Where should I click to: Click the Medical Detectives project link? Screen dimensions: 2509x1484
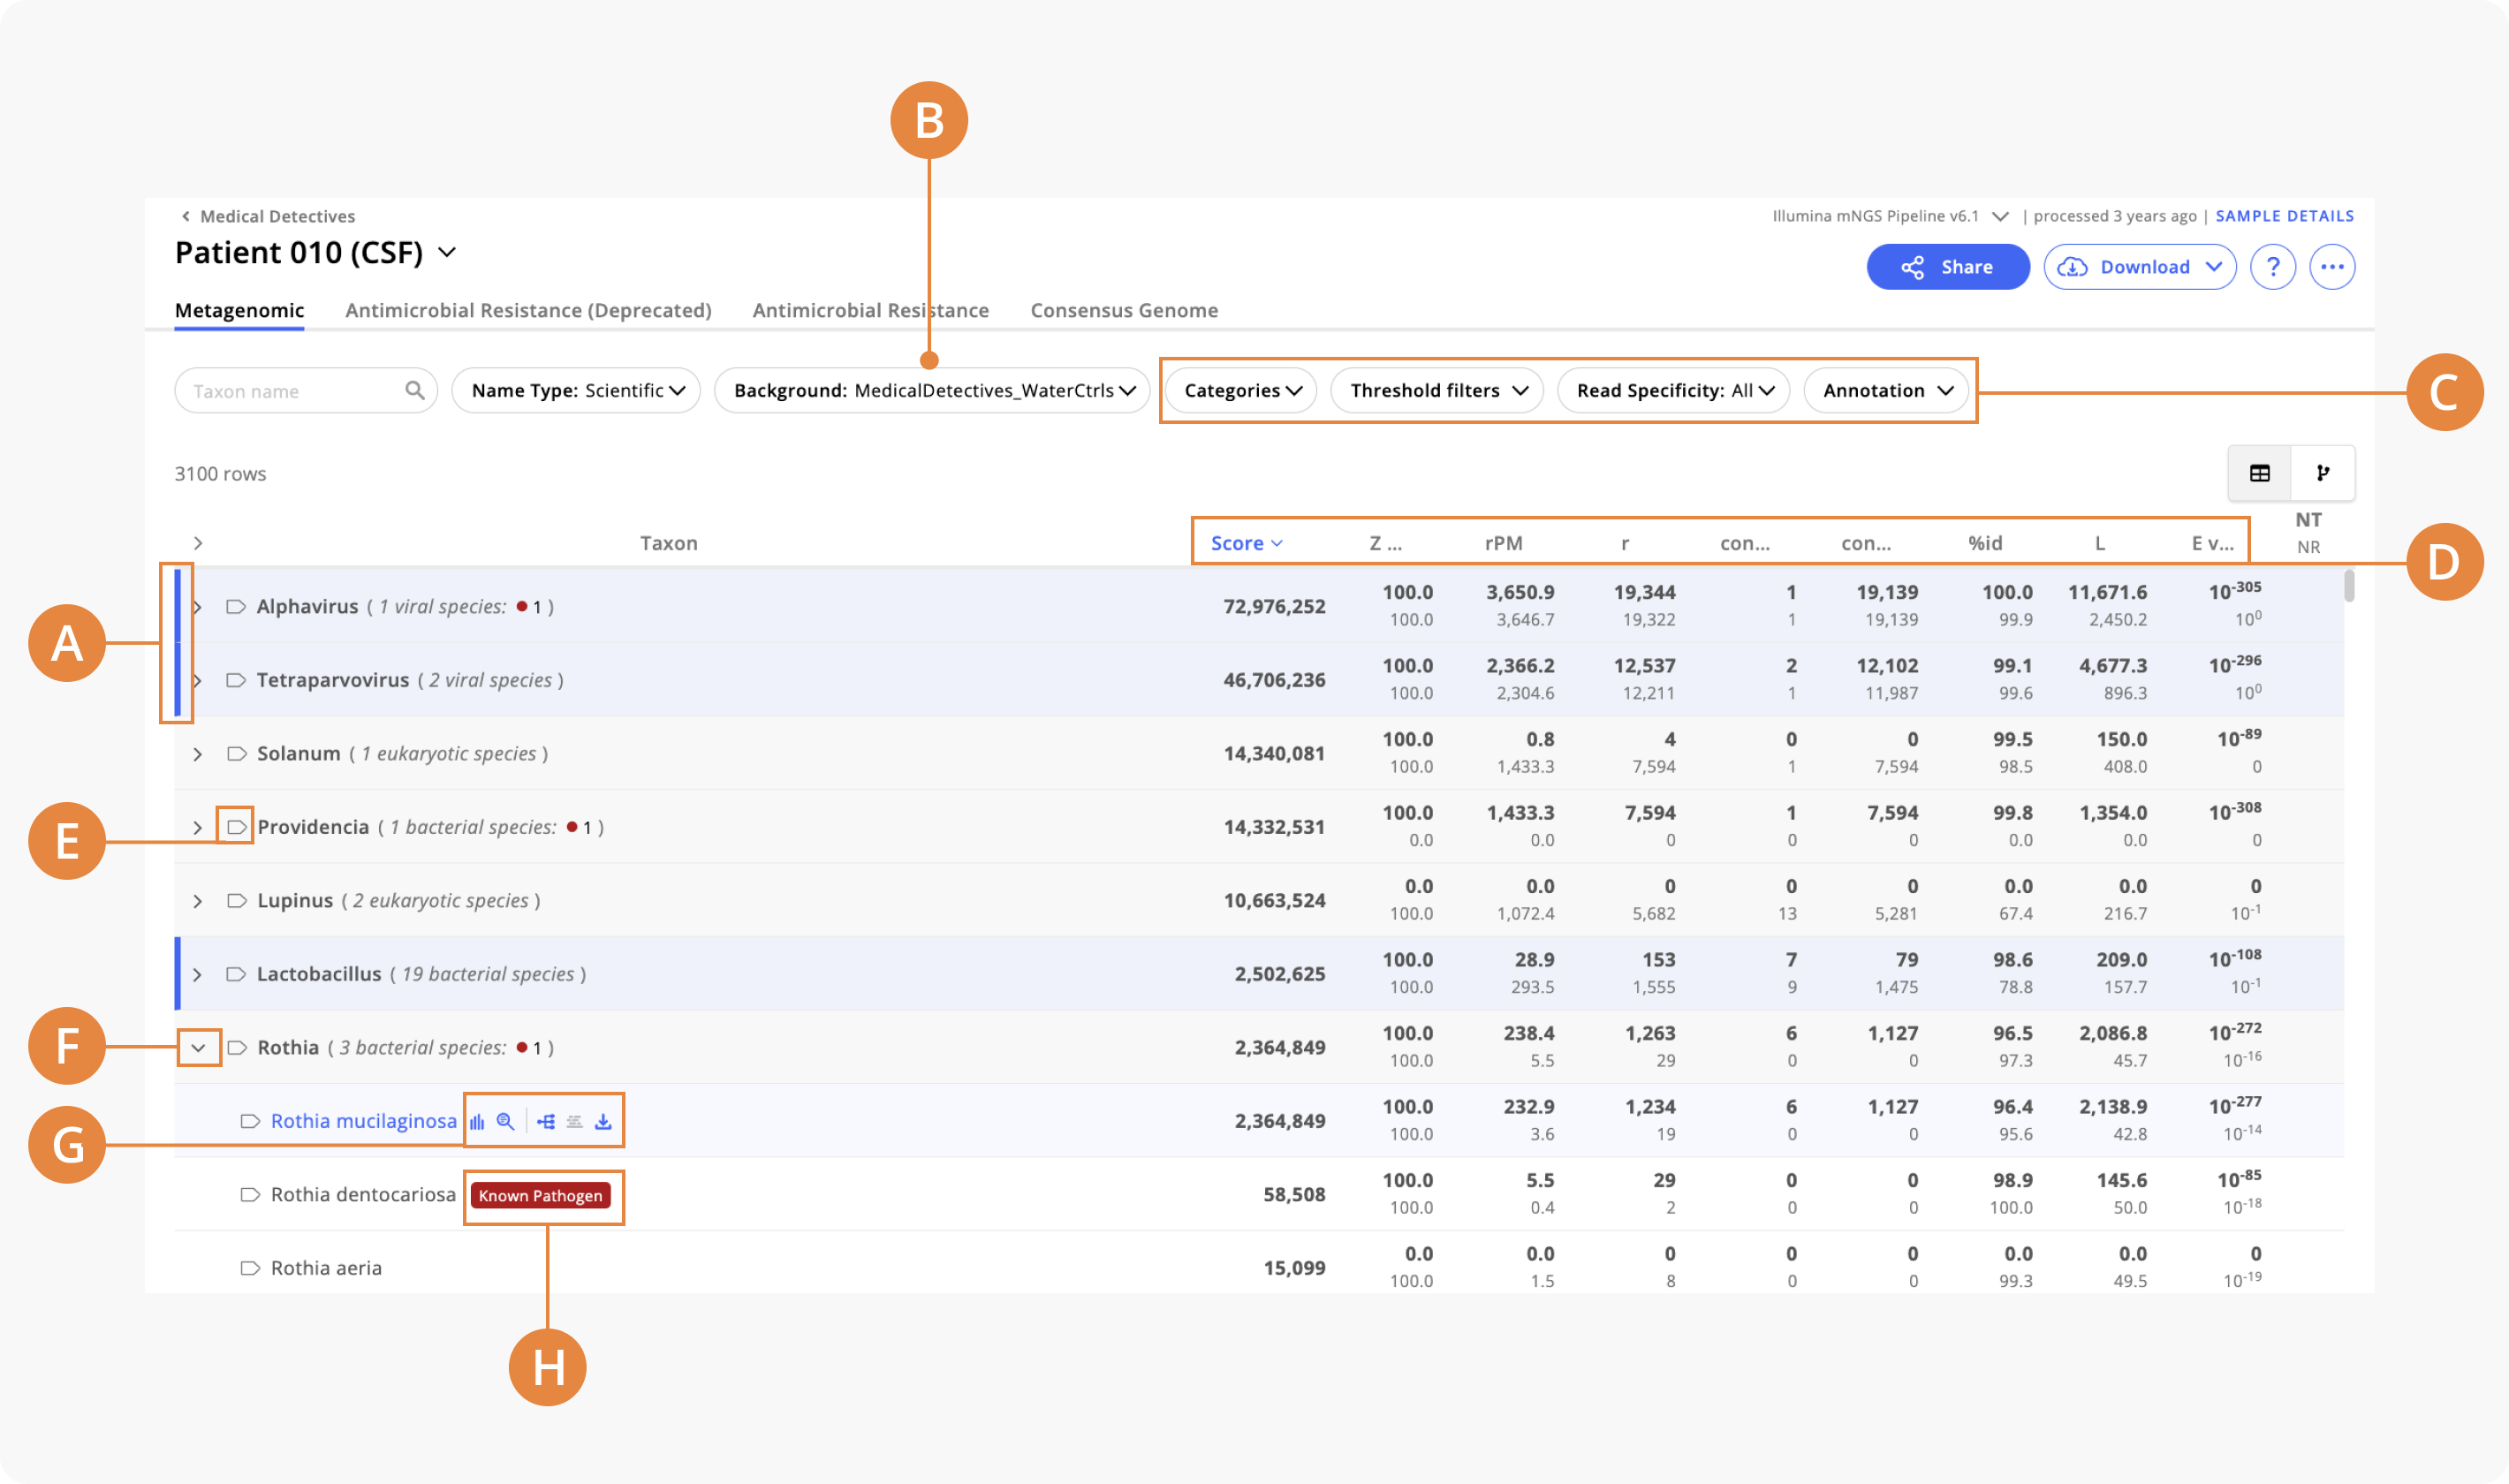point(277,216)
